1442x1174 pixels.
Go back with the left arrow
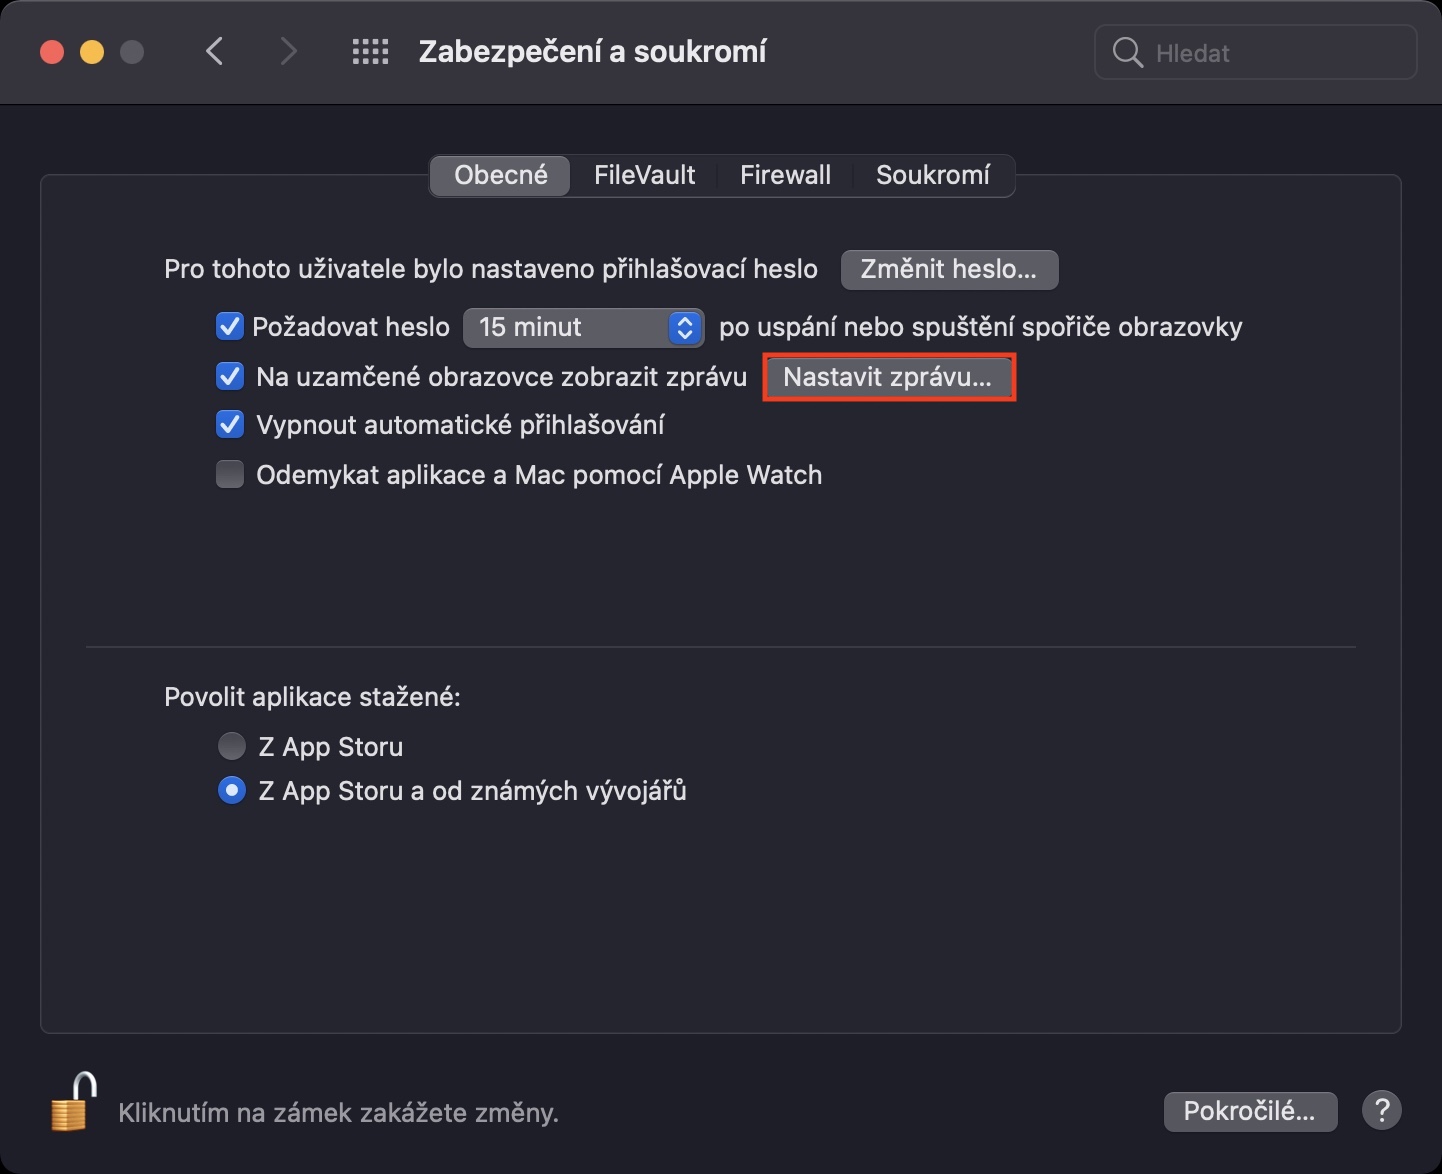tap(214, 52)
